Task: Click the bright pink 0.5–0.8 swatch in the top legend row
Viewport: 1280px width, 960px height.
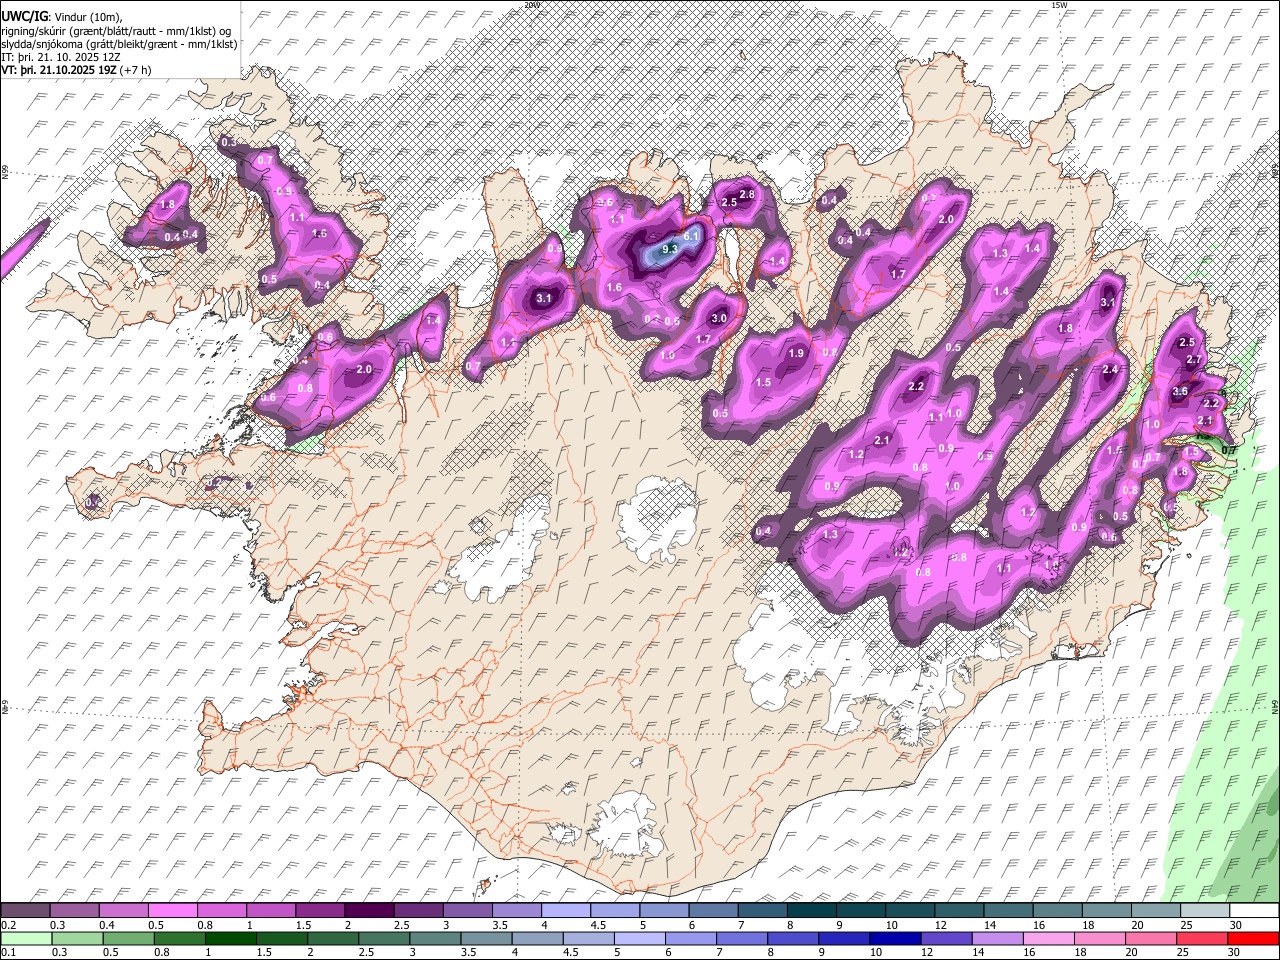Action: tap(173, 911)
